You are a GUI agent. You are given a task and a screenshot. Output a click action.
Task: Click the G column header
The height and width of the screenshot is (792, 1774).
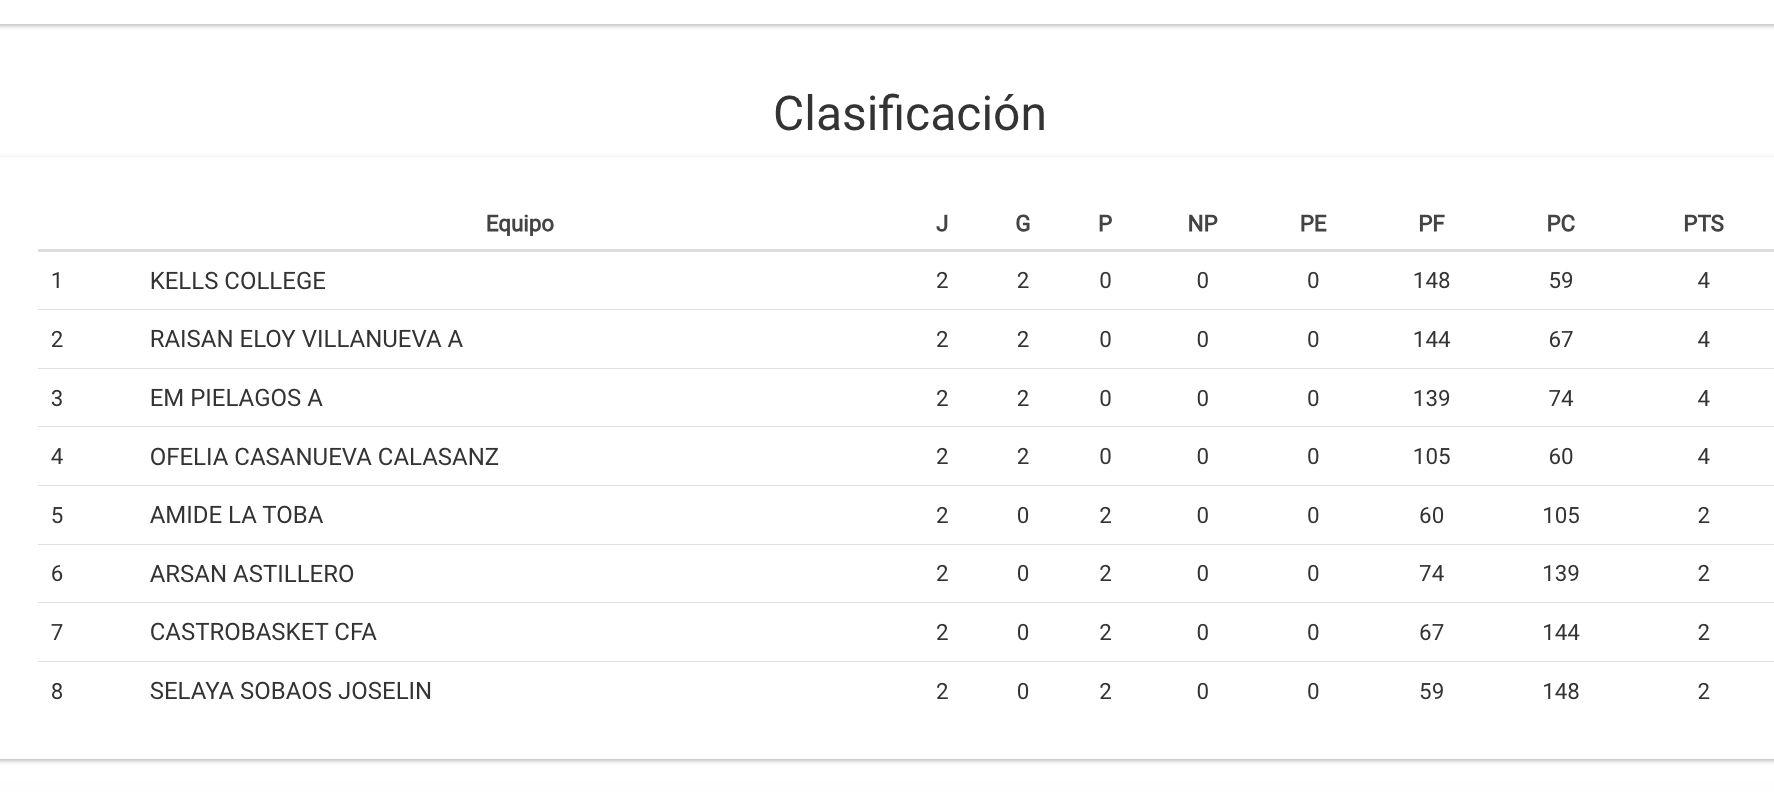click(x=1022, y=224)
